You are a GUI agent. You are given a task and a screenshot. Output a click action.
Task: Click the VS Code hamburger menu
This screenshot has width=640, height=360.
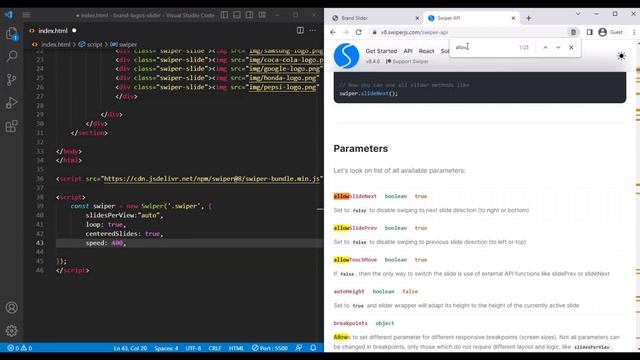coord(27,15)
